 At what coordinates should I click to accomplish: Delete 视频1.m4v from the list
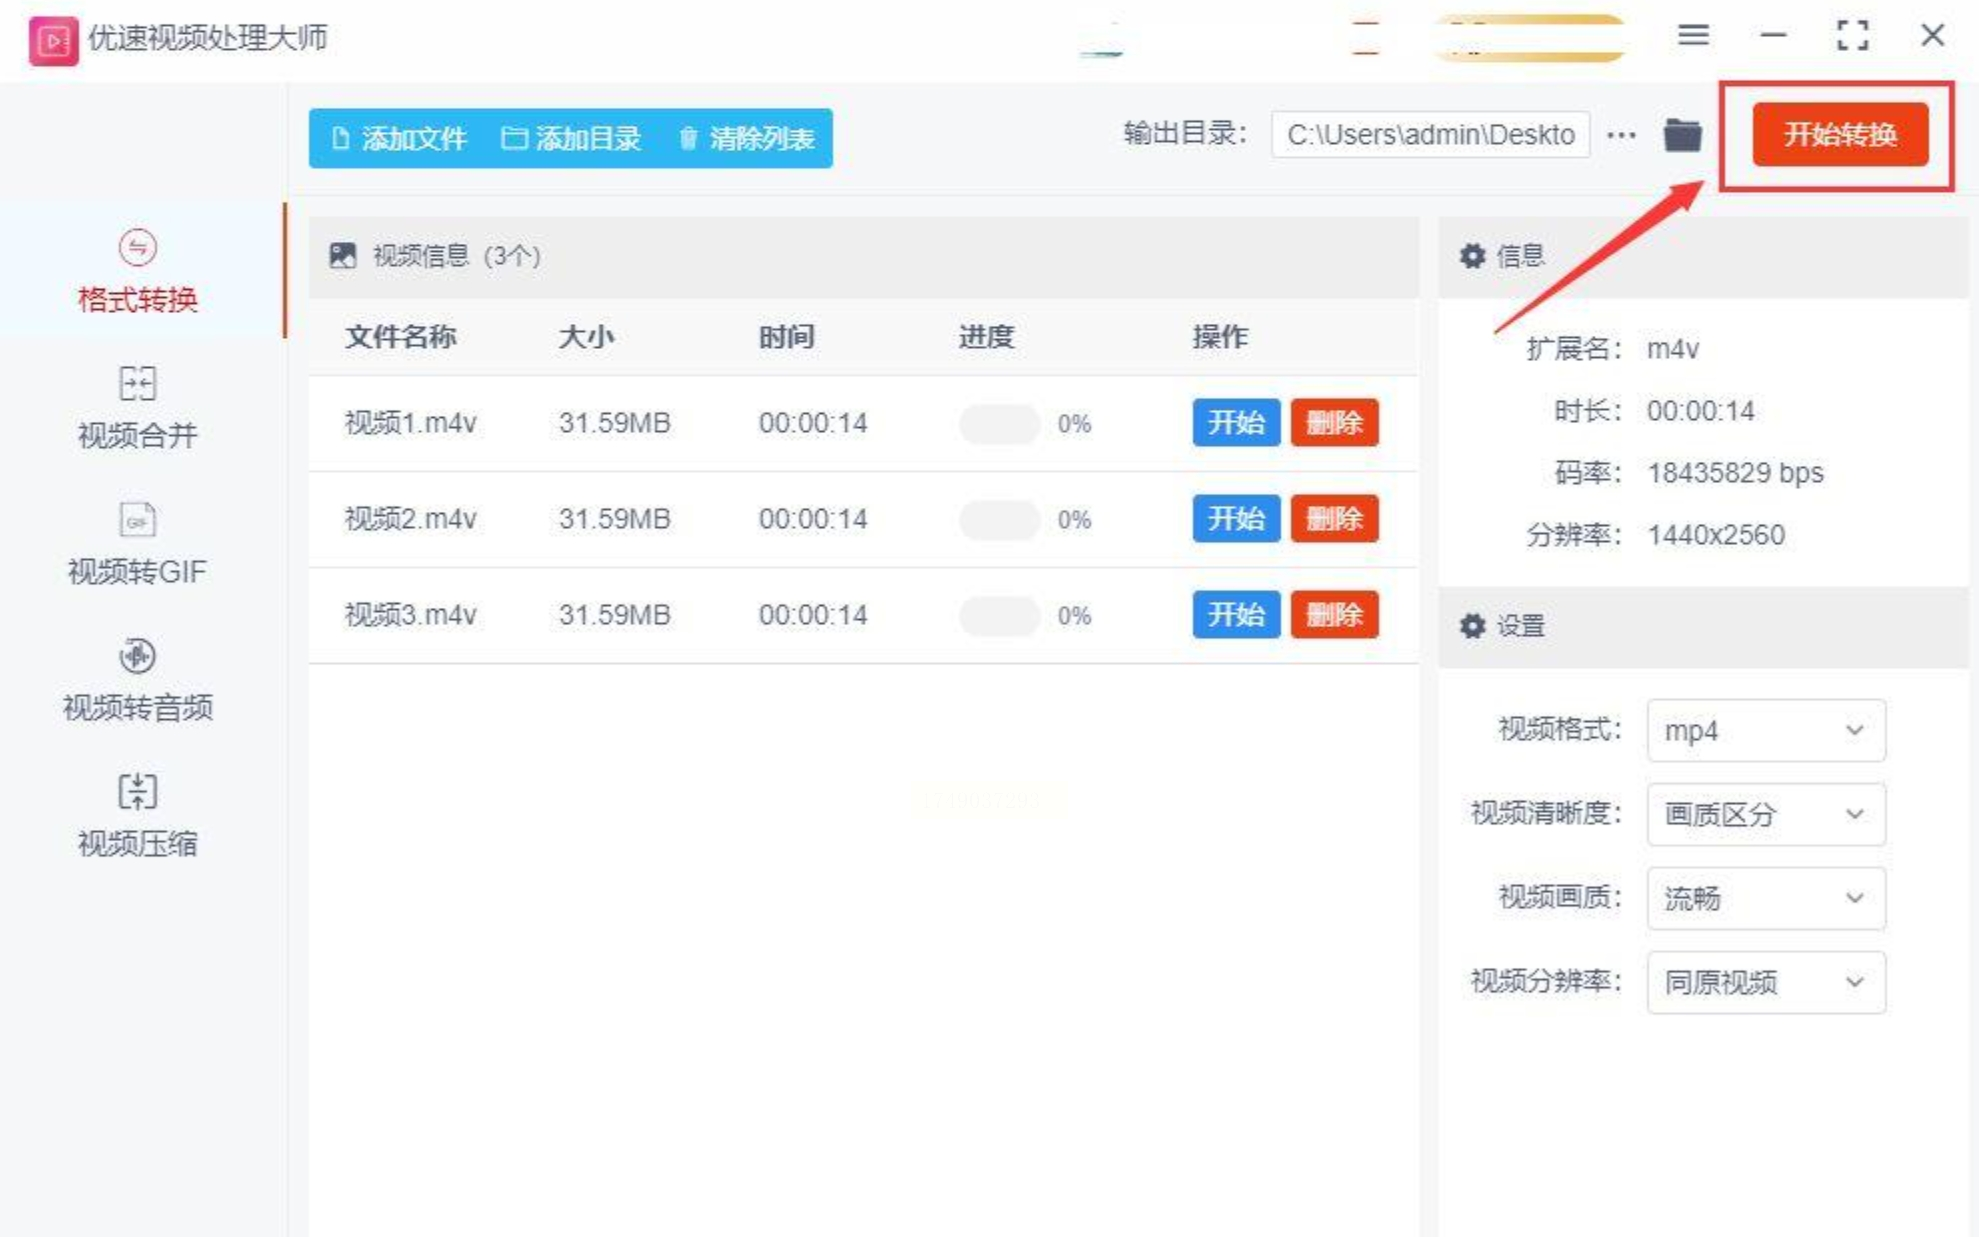tap(1334, 423)
